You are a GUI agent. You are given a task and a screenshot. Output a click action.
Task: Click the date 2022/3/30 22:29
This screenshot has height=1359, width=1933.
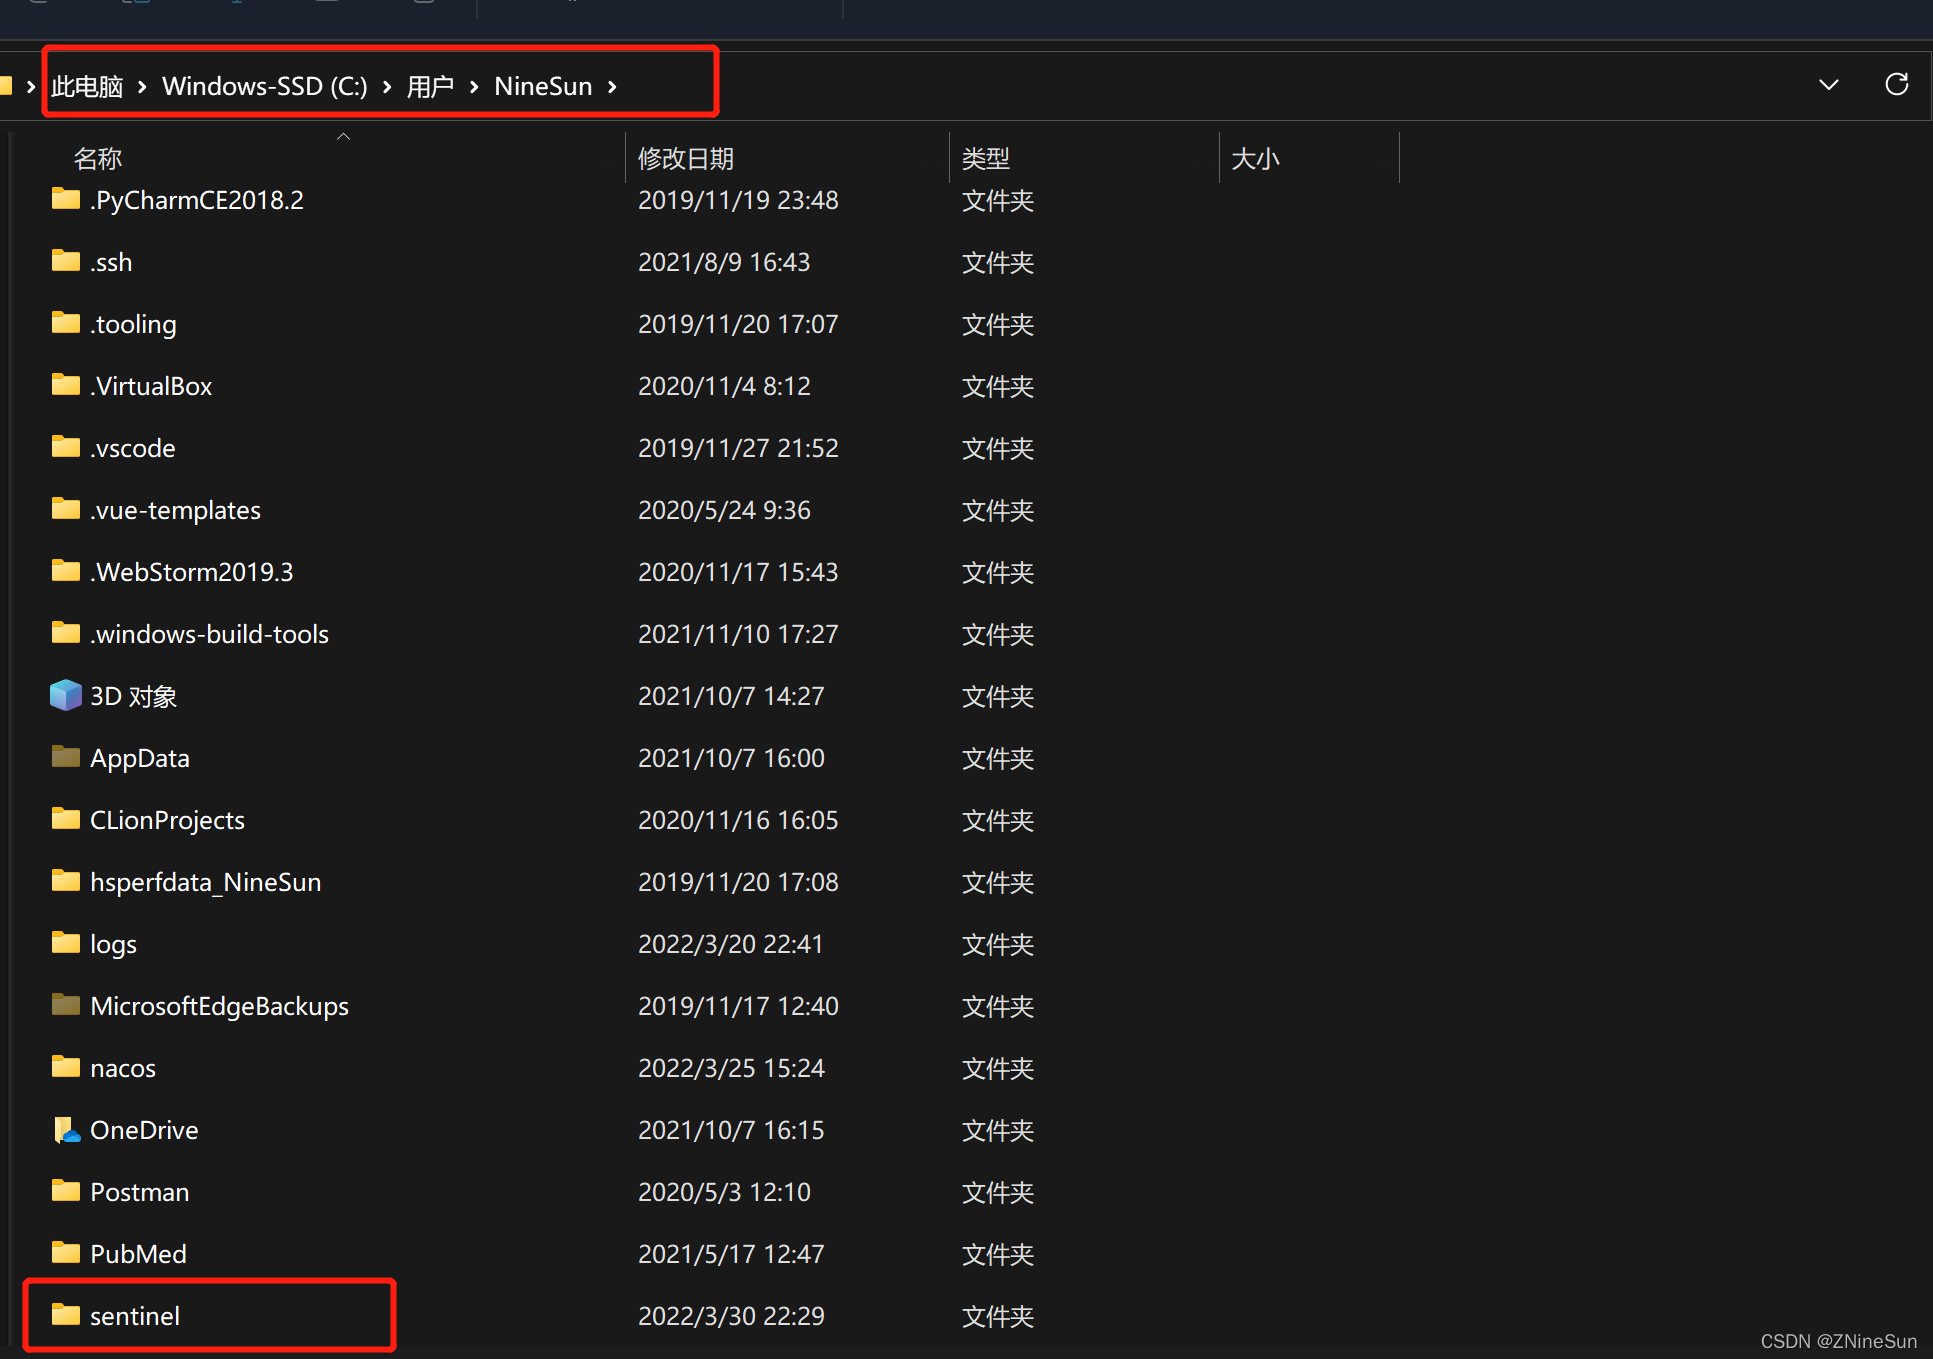tap(731, 1316)
